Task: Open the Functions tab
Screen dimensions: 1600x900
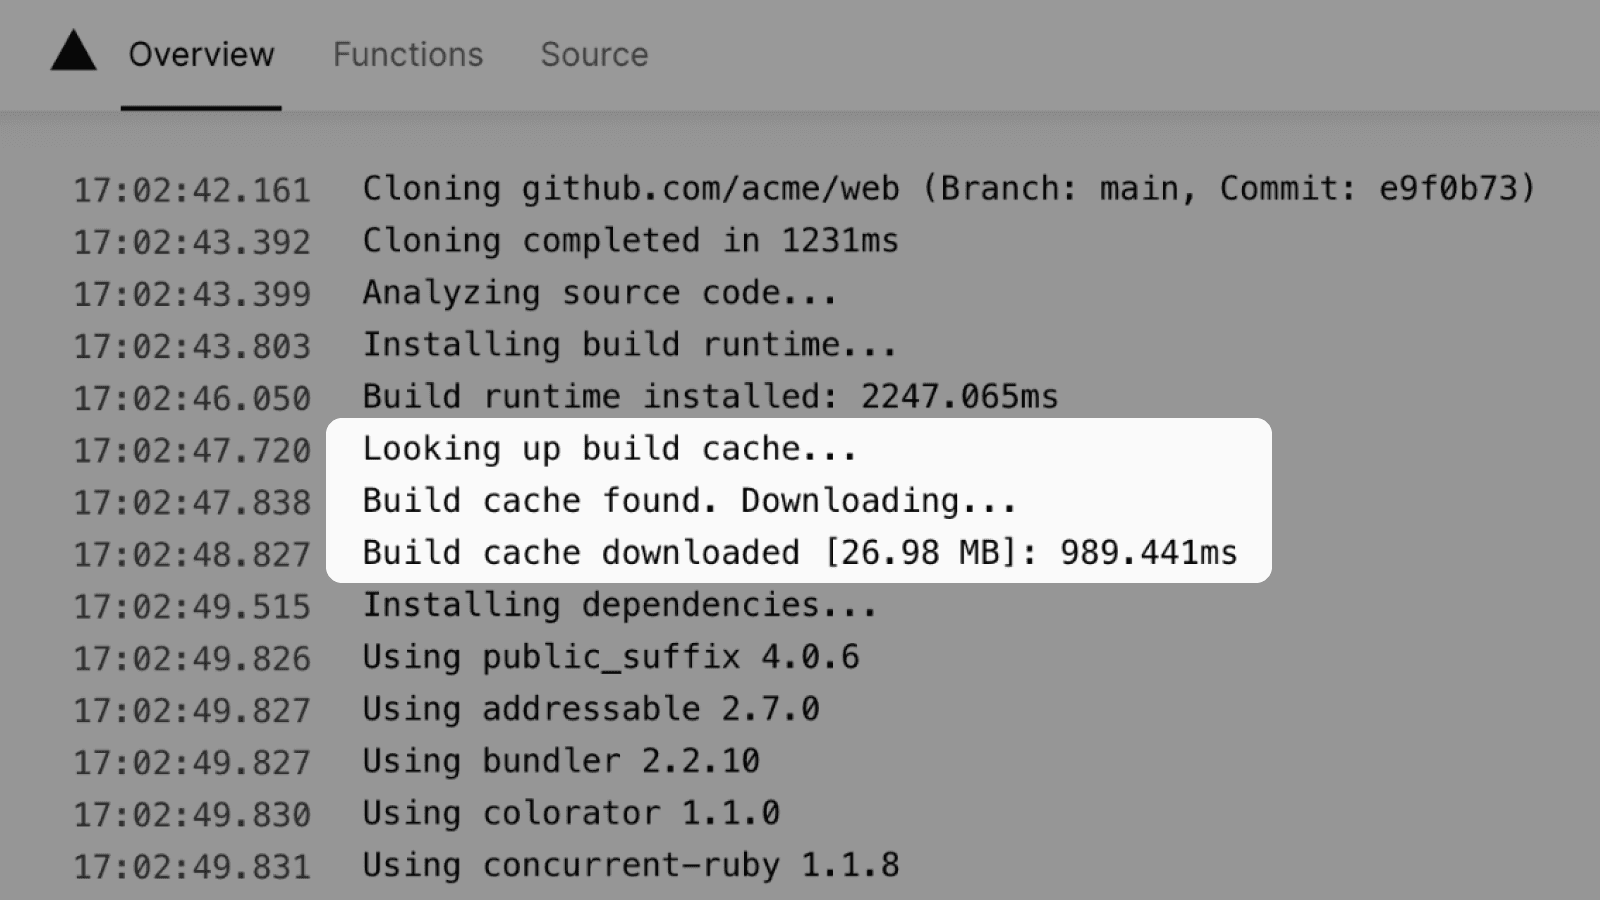Action: pyautogui.click(x=407, y=55)
